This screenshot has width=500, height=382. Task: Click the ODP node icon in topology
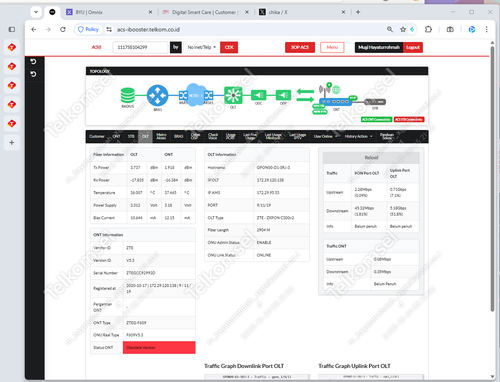tap(283, 95)
